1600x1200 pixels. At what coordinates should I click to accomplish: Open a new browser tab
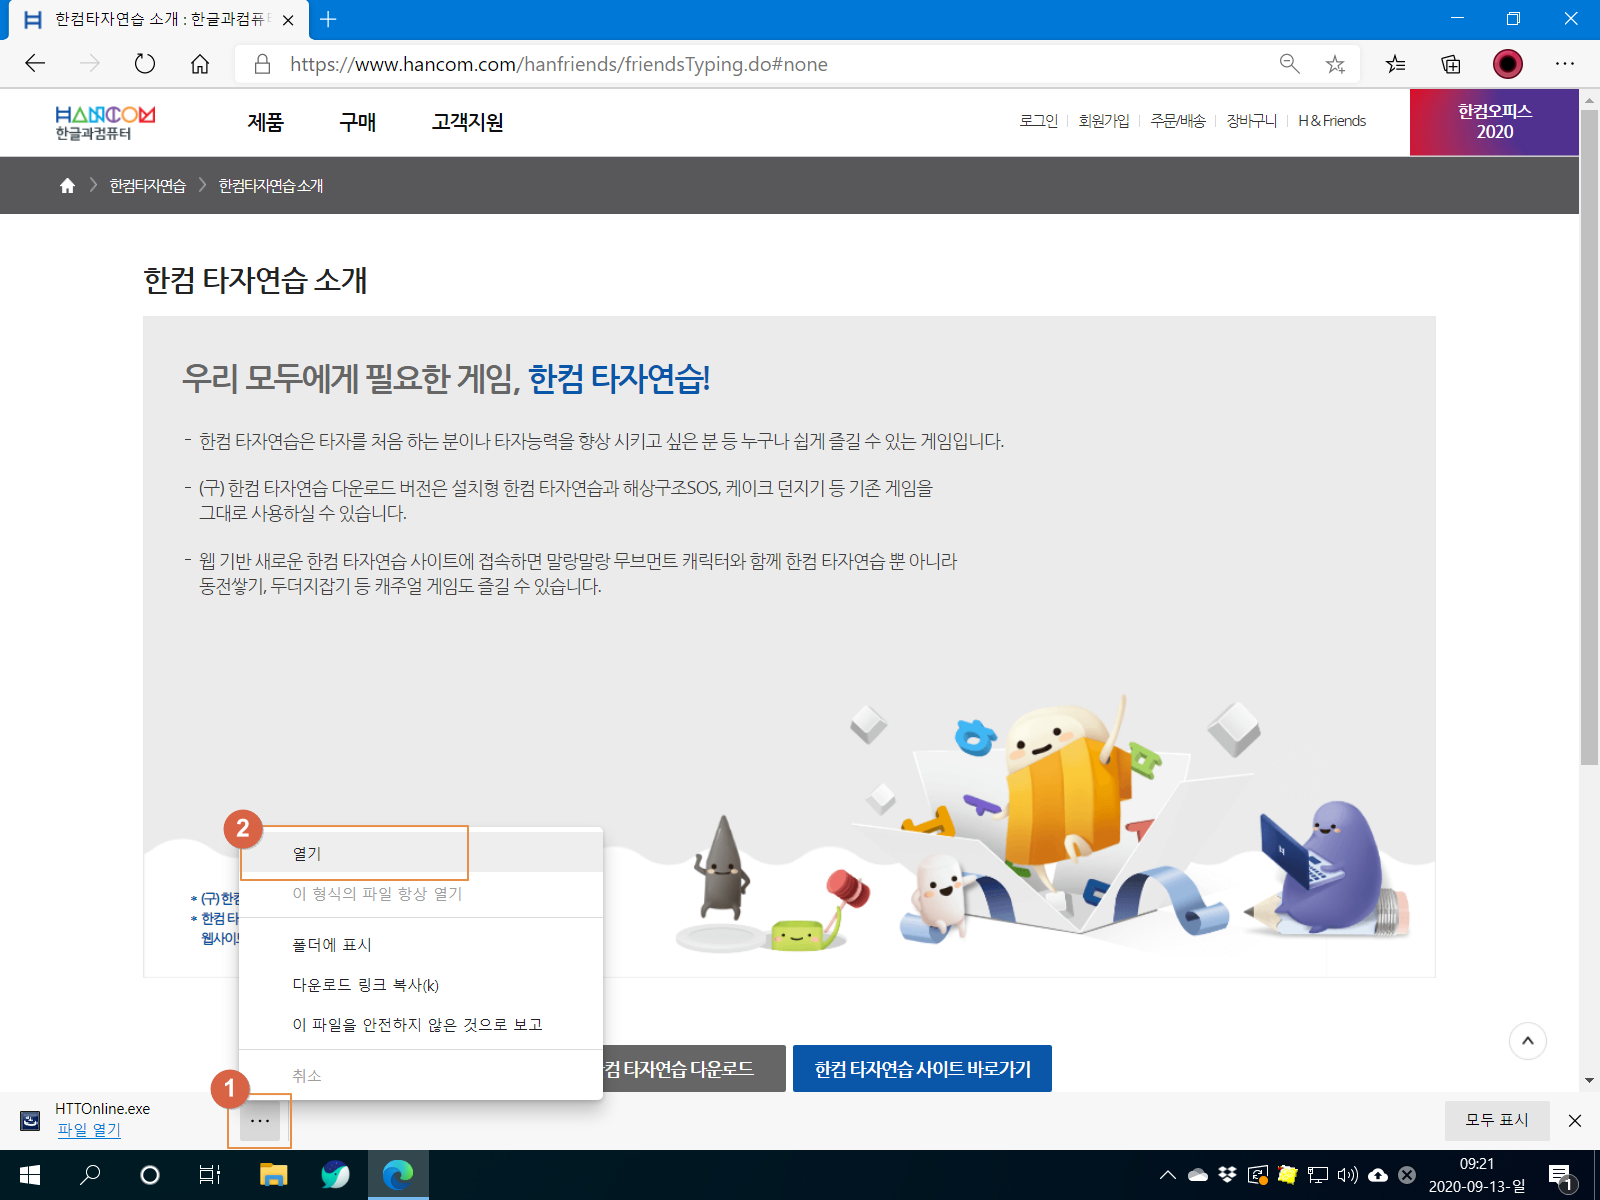328,19
